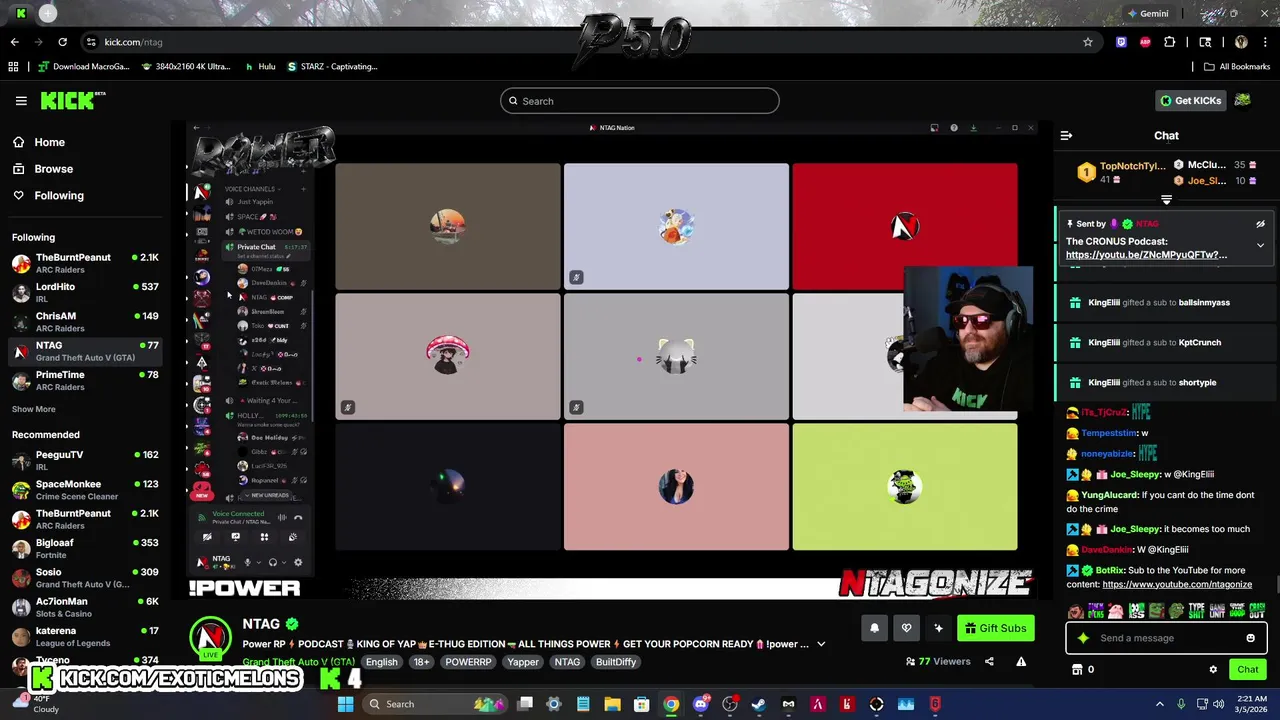Open the Hulu bookmark
Image resolution: width=1280 pixels, height=720 pixels.
(259, 67)
